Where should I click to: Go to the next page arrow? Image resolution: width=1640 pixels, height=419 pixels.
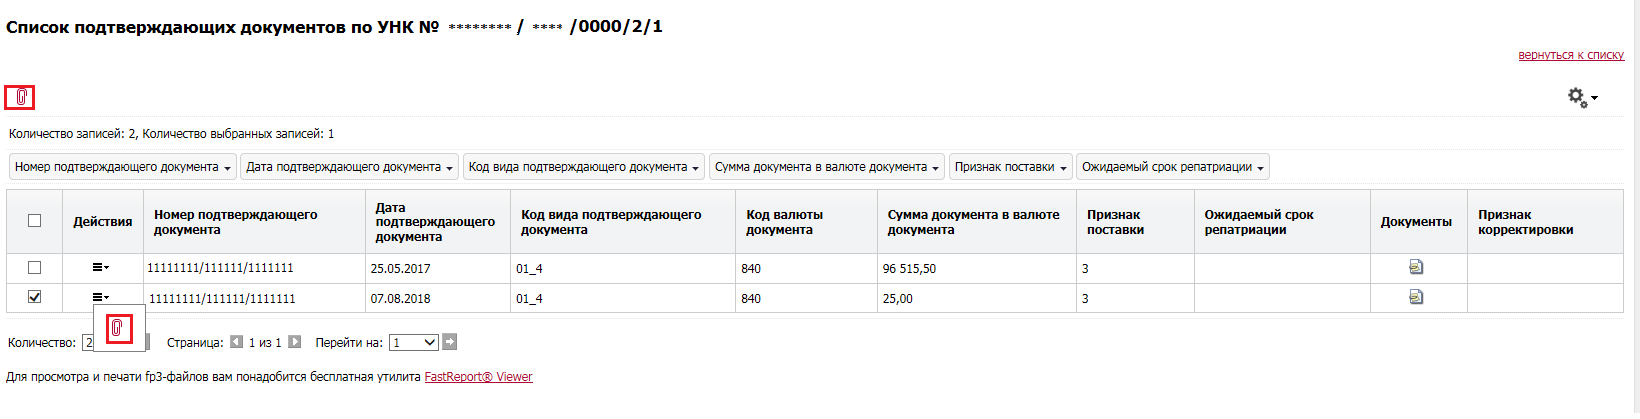coord(294,342)
